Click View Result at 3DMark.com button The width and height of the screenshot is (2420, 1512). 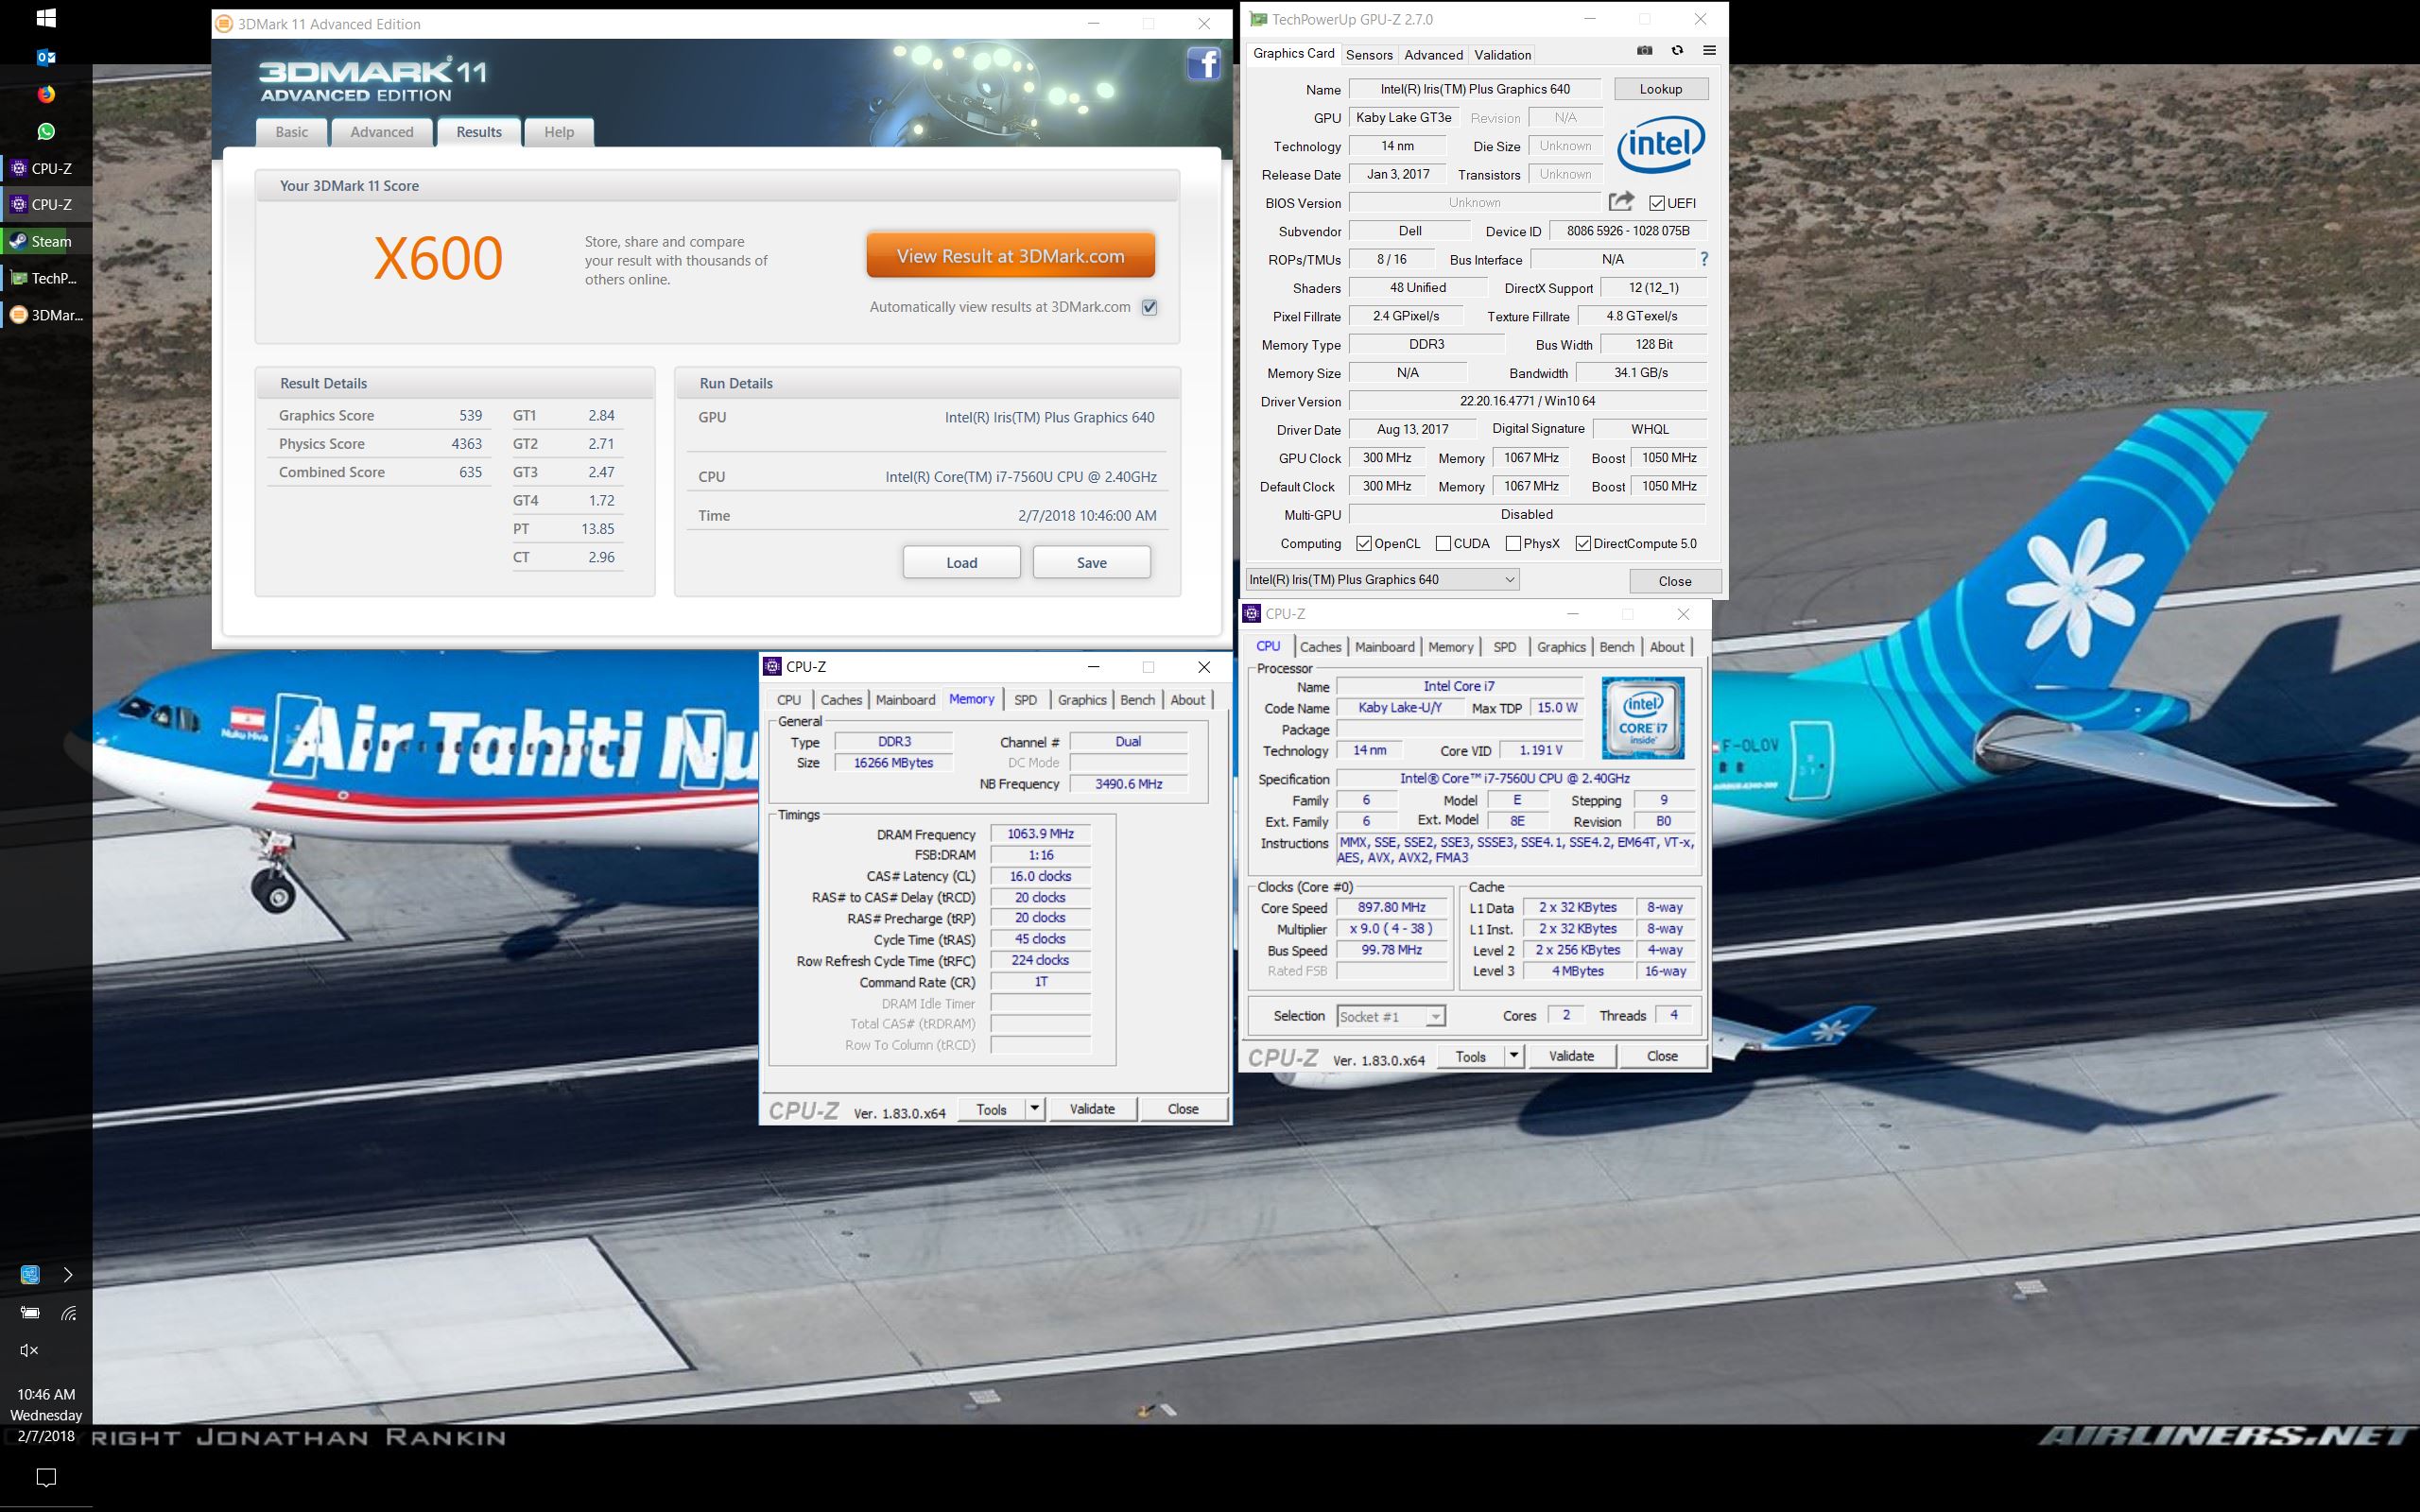pyautogui.click(x=1010, y=256)
